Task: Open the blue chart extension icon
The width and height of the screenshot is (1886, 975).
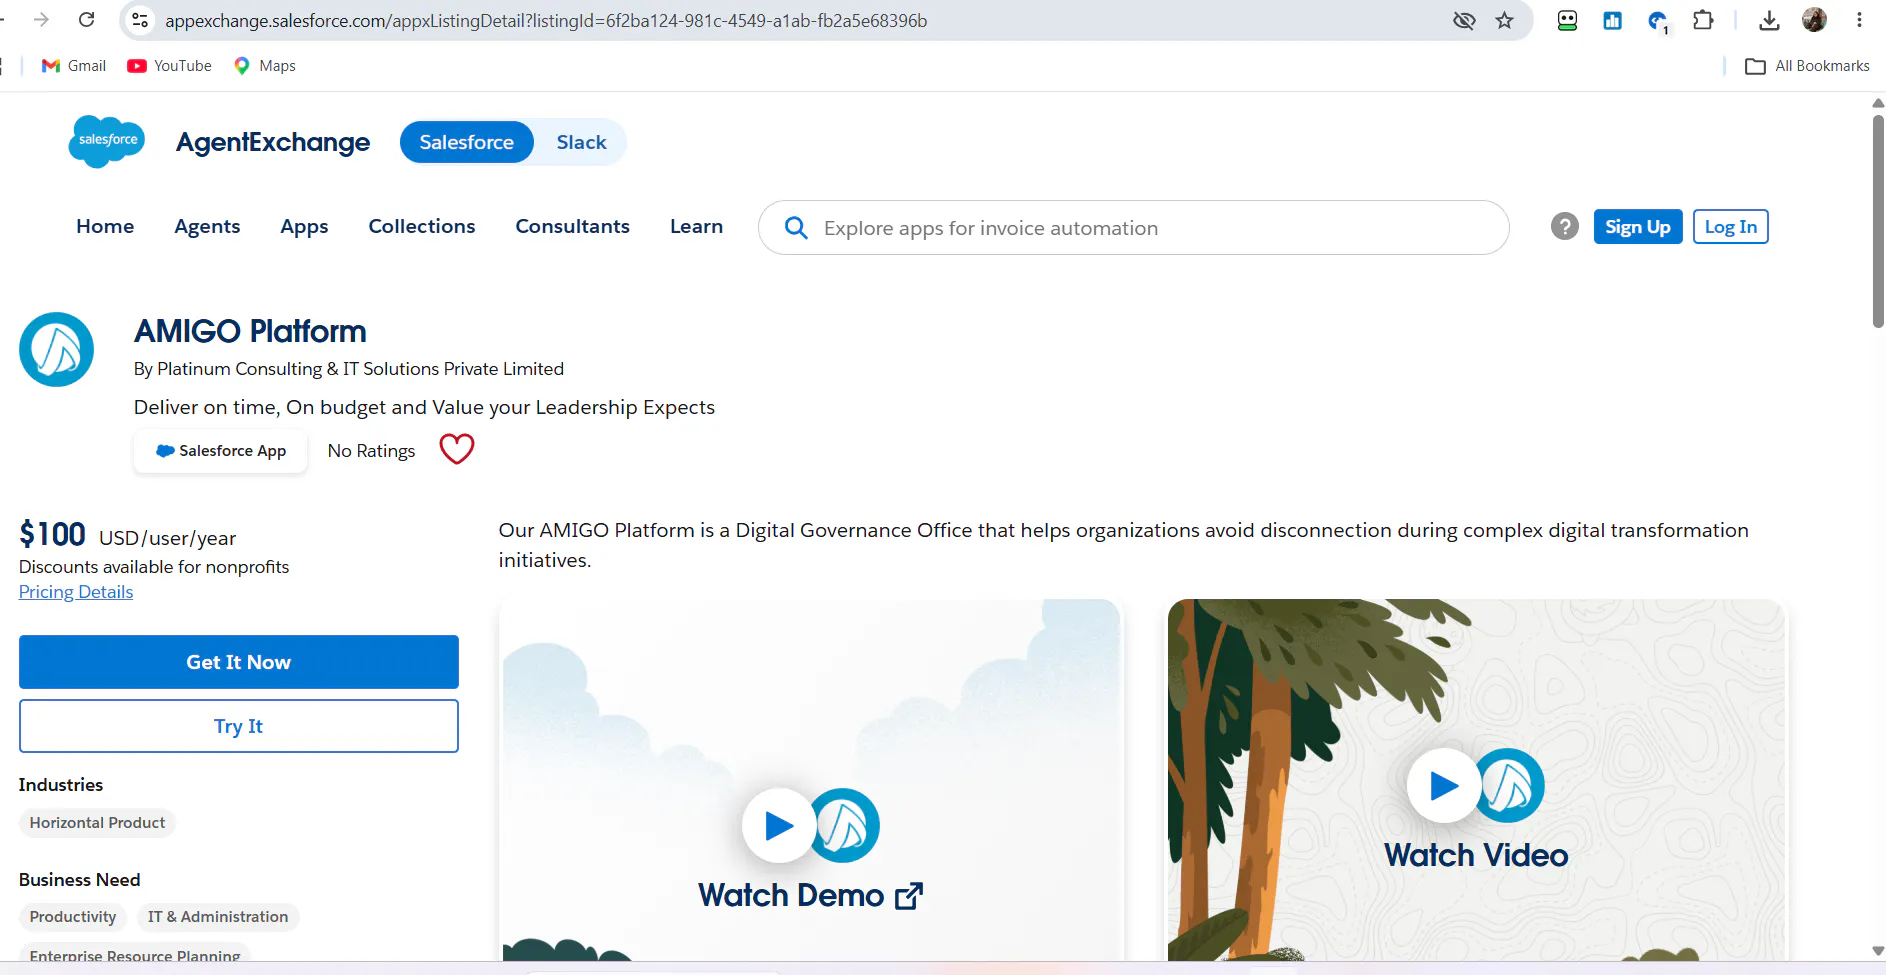Action: point(1612,20)
